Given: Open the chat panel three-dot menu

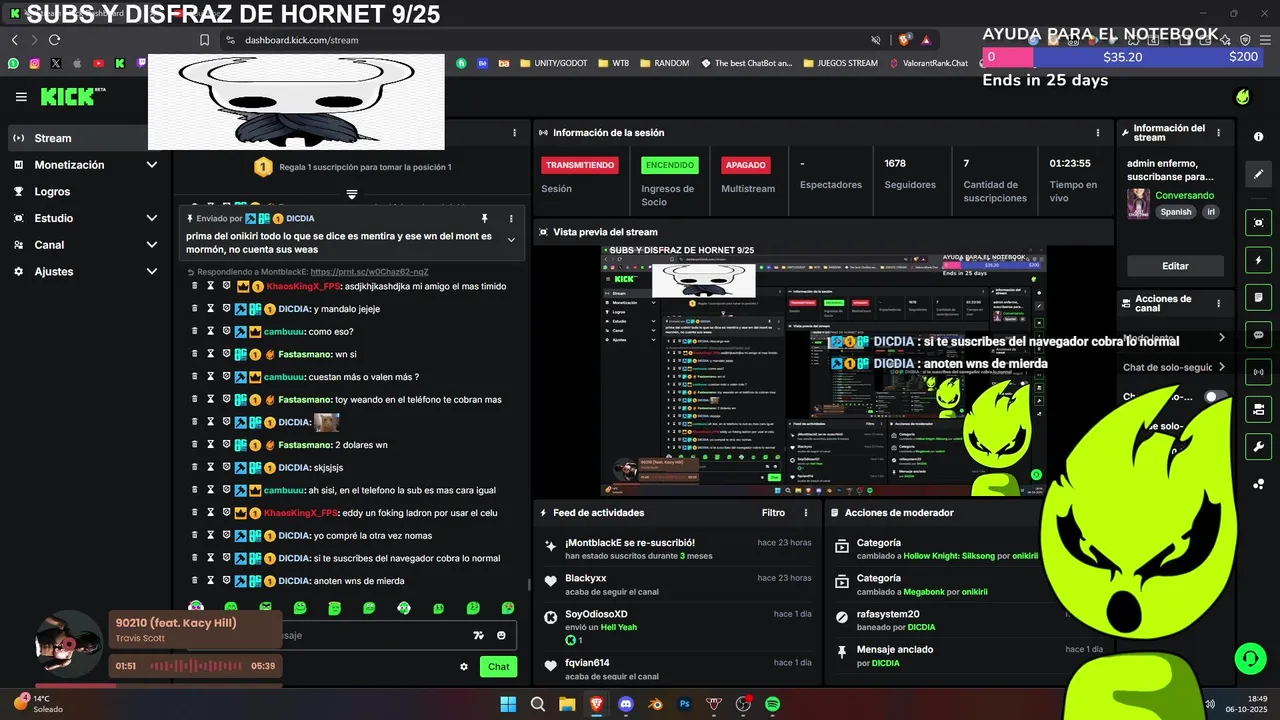Looking at the screenshot, I should [515, 132].
